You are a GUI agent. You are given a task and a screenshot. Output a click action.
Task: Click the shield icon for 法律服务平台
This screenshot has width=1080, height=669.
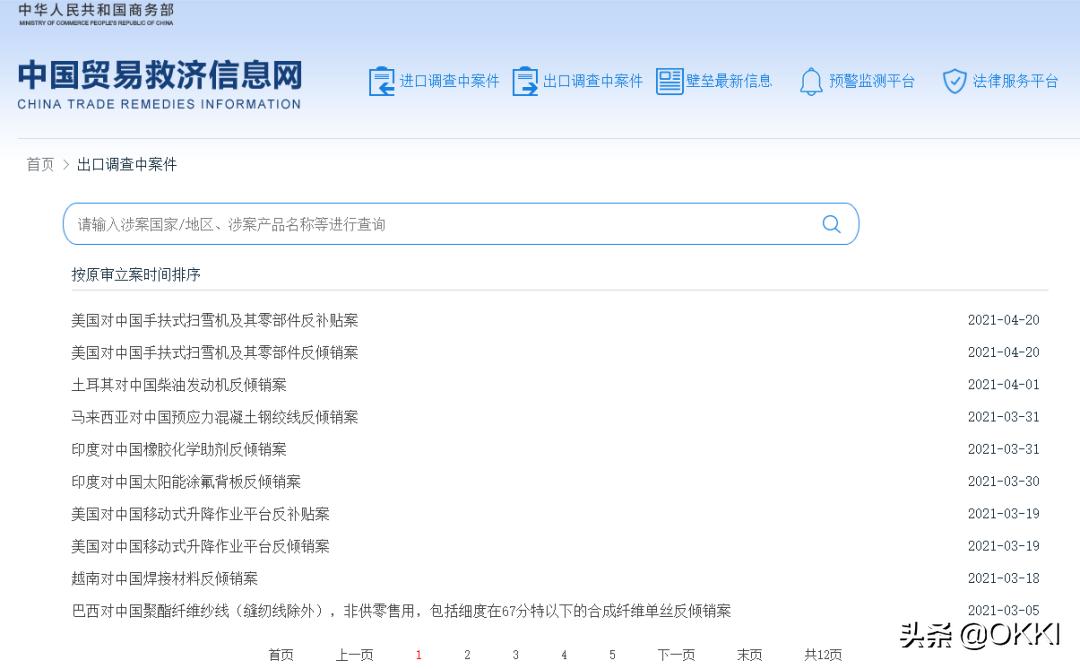click(x=957, y=81)
